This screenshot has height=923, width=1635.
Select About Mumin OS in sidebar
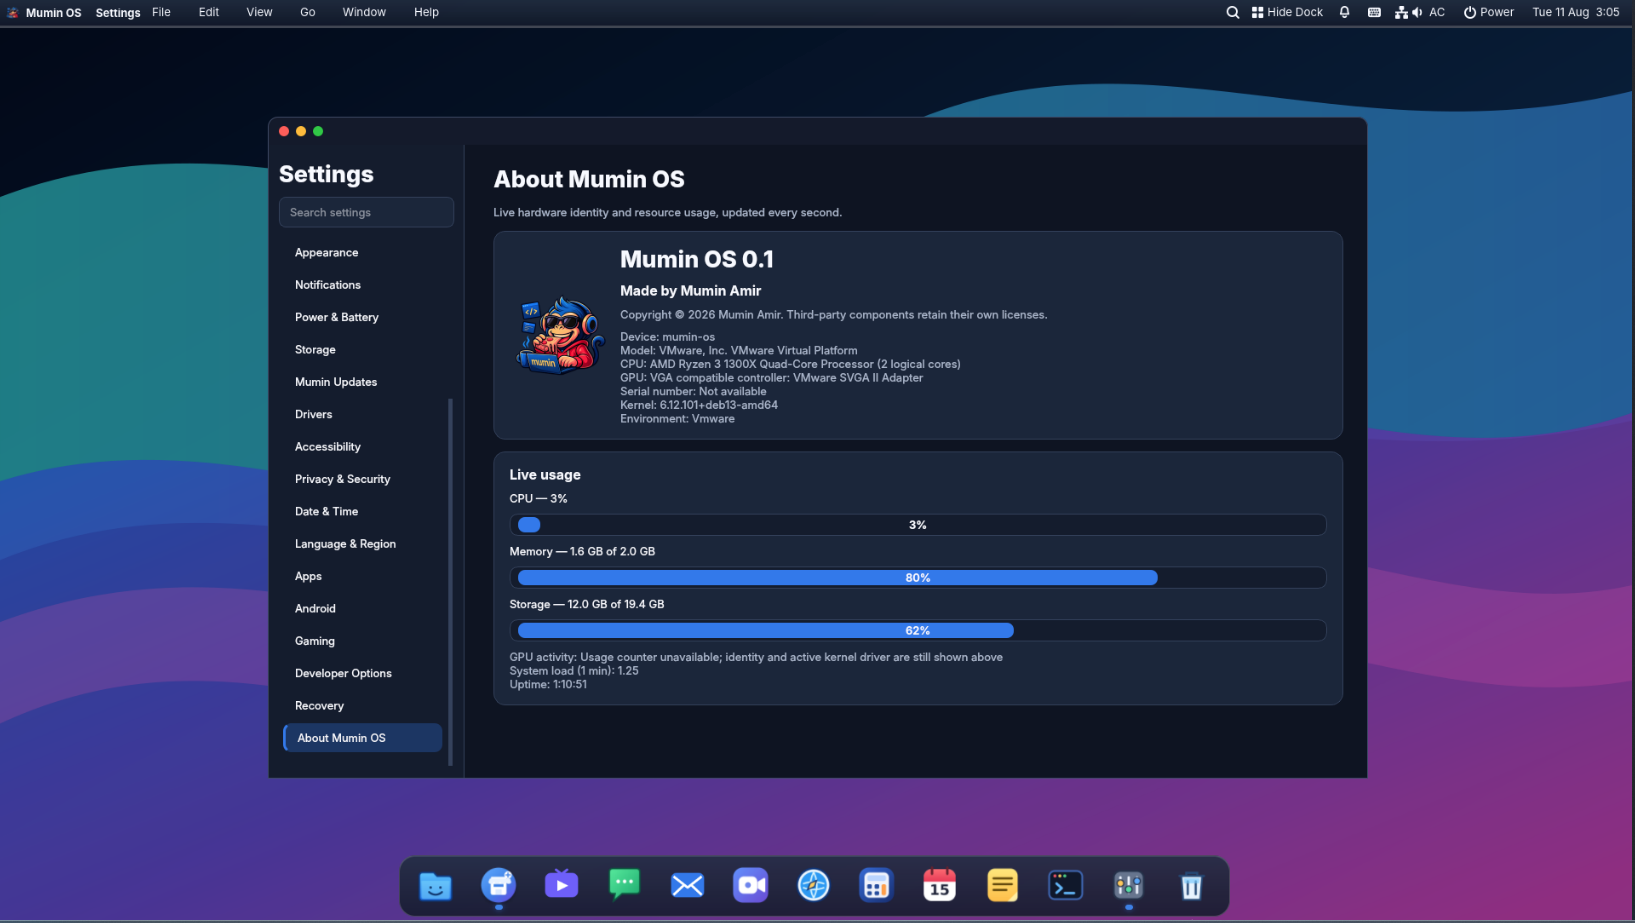363,738
